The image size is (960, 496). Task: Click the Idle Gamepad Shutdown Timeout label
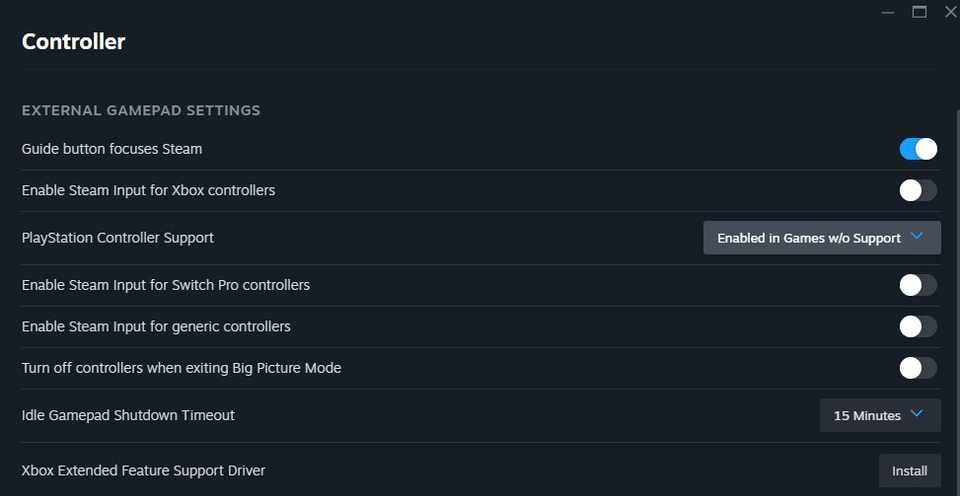[x=128, y=415]
